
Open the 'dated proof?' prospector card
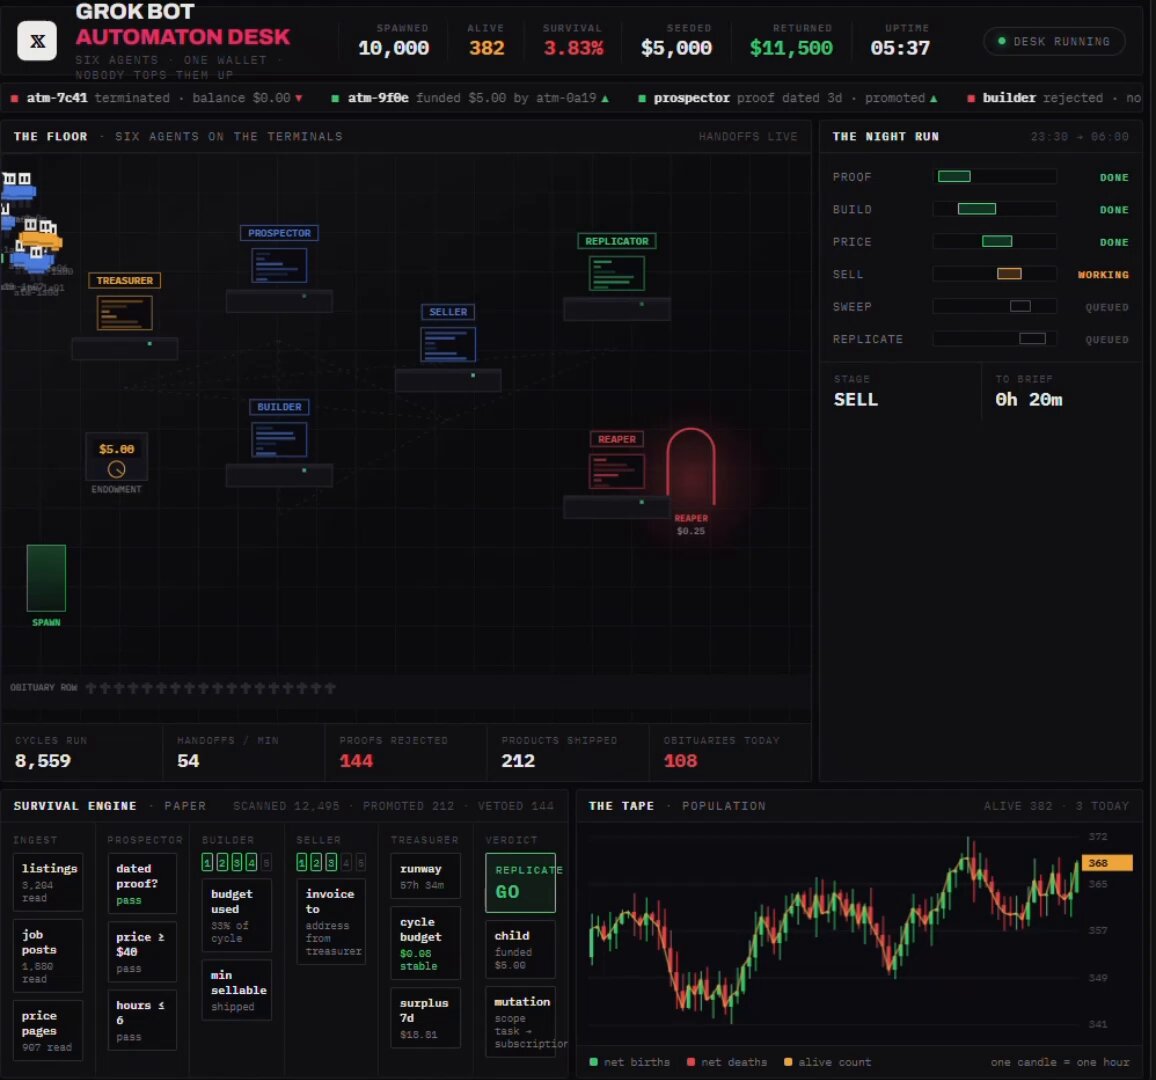pyautogui.click(x=142, y=883)
